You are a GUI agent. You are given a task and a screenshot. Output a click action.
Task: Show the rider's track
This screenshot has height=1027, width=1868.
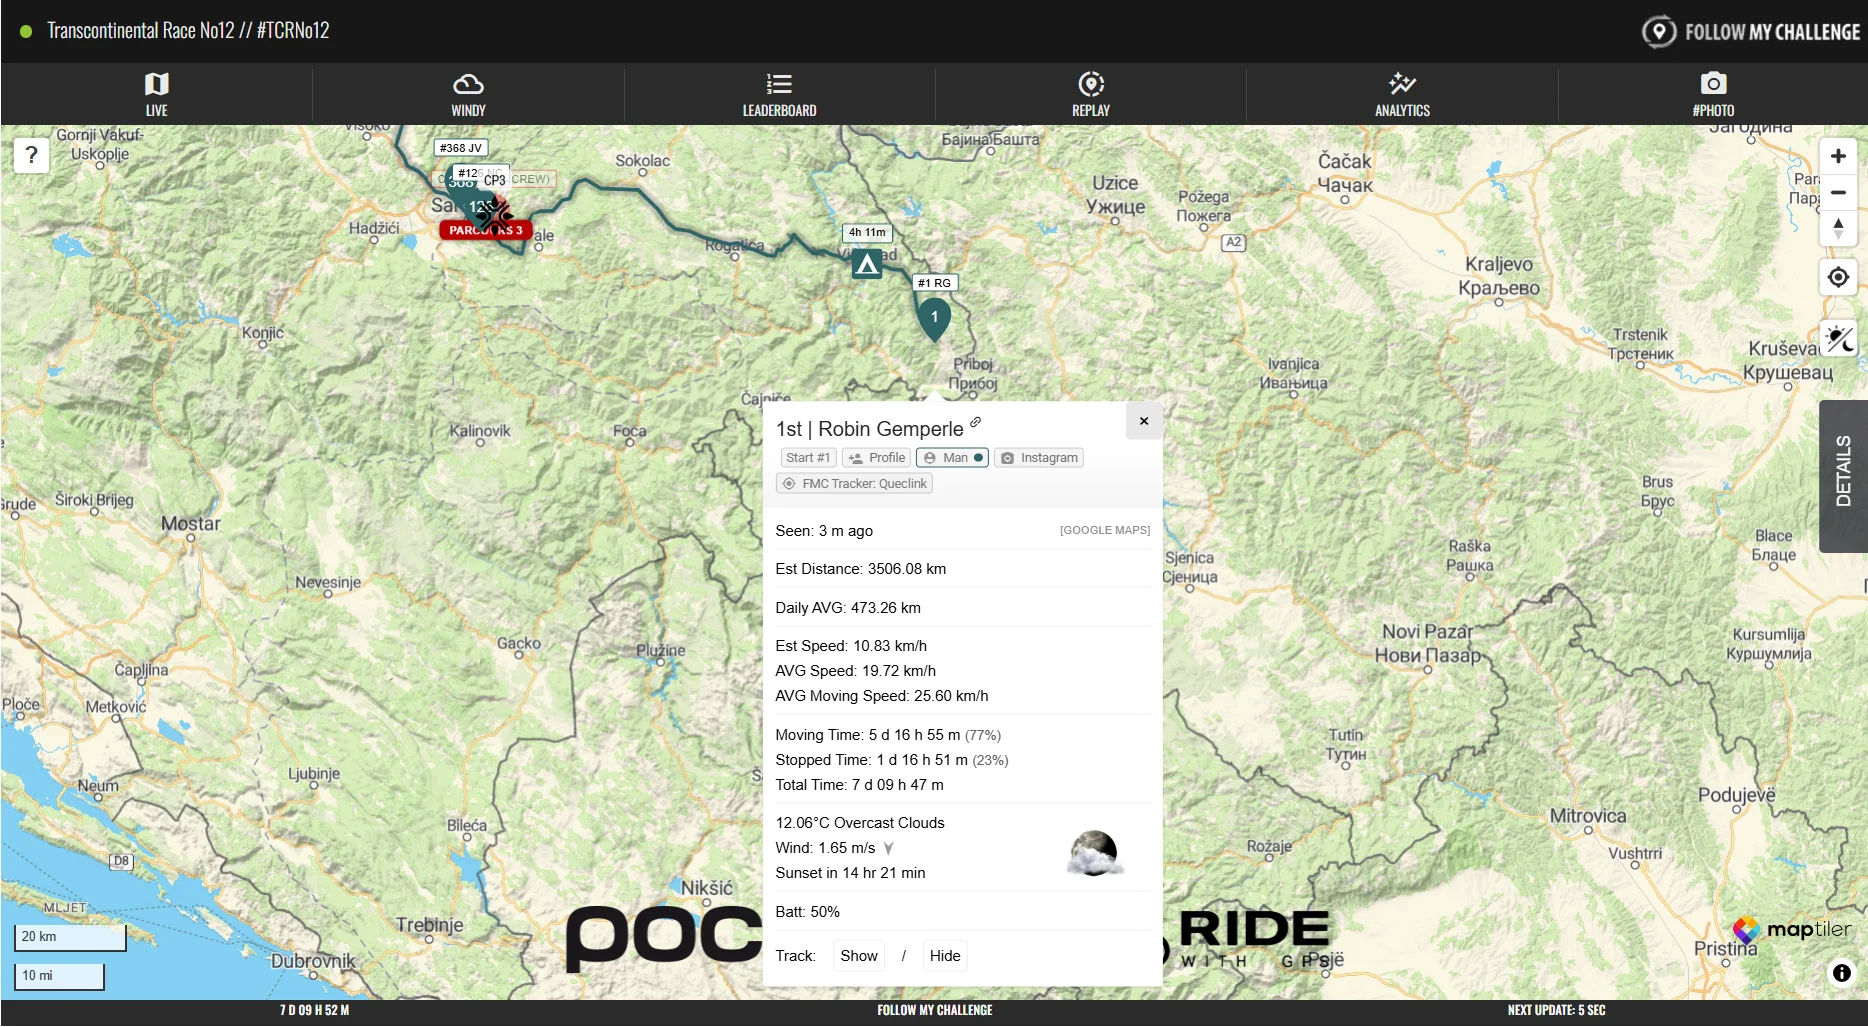click(x=859, y=956)
